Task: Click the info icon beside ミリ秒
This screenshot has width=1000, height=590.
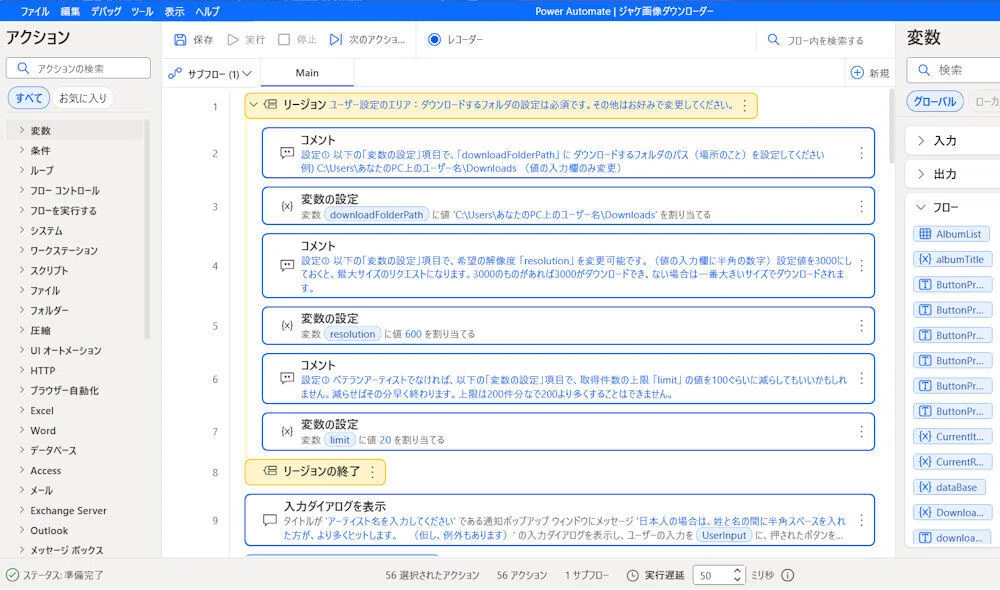Action: tap(788, 575)
